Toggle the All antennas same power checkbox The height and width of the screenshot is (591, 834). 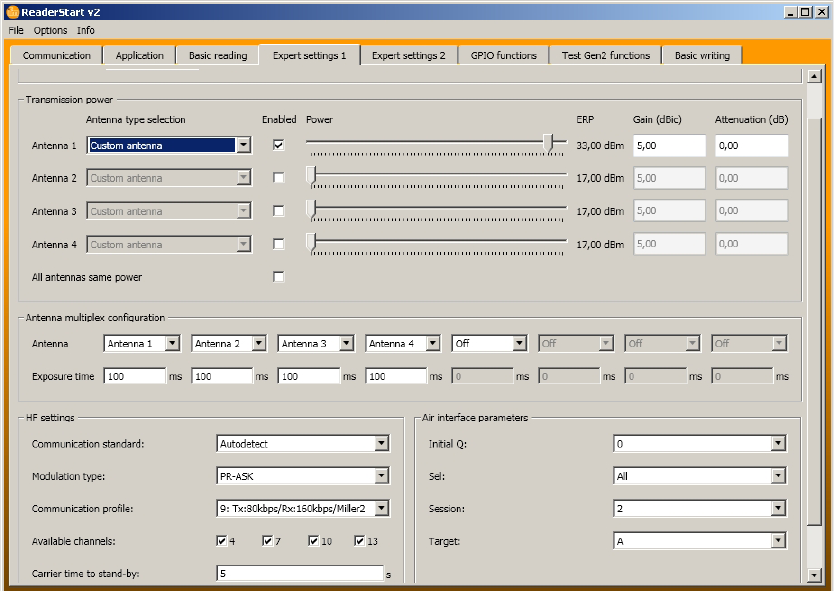click(279, 277)
